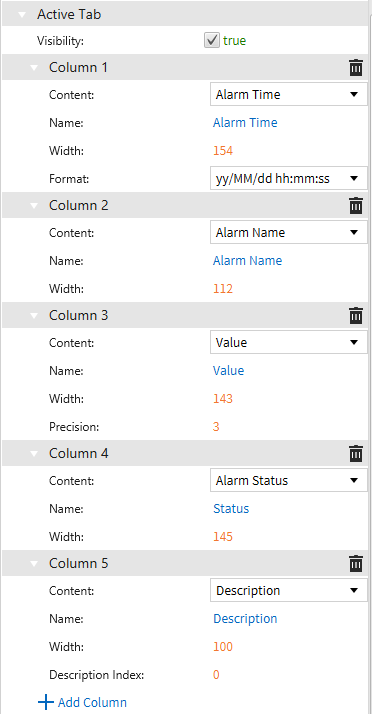This screenshot has width=372, height=714.
Task: Click the Add Column link
Action: click(x=92, y=702)
